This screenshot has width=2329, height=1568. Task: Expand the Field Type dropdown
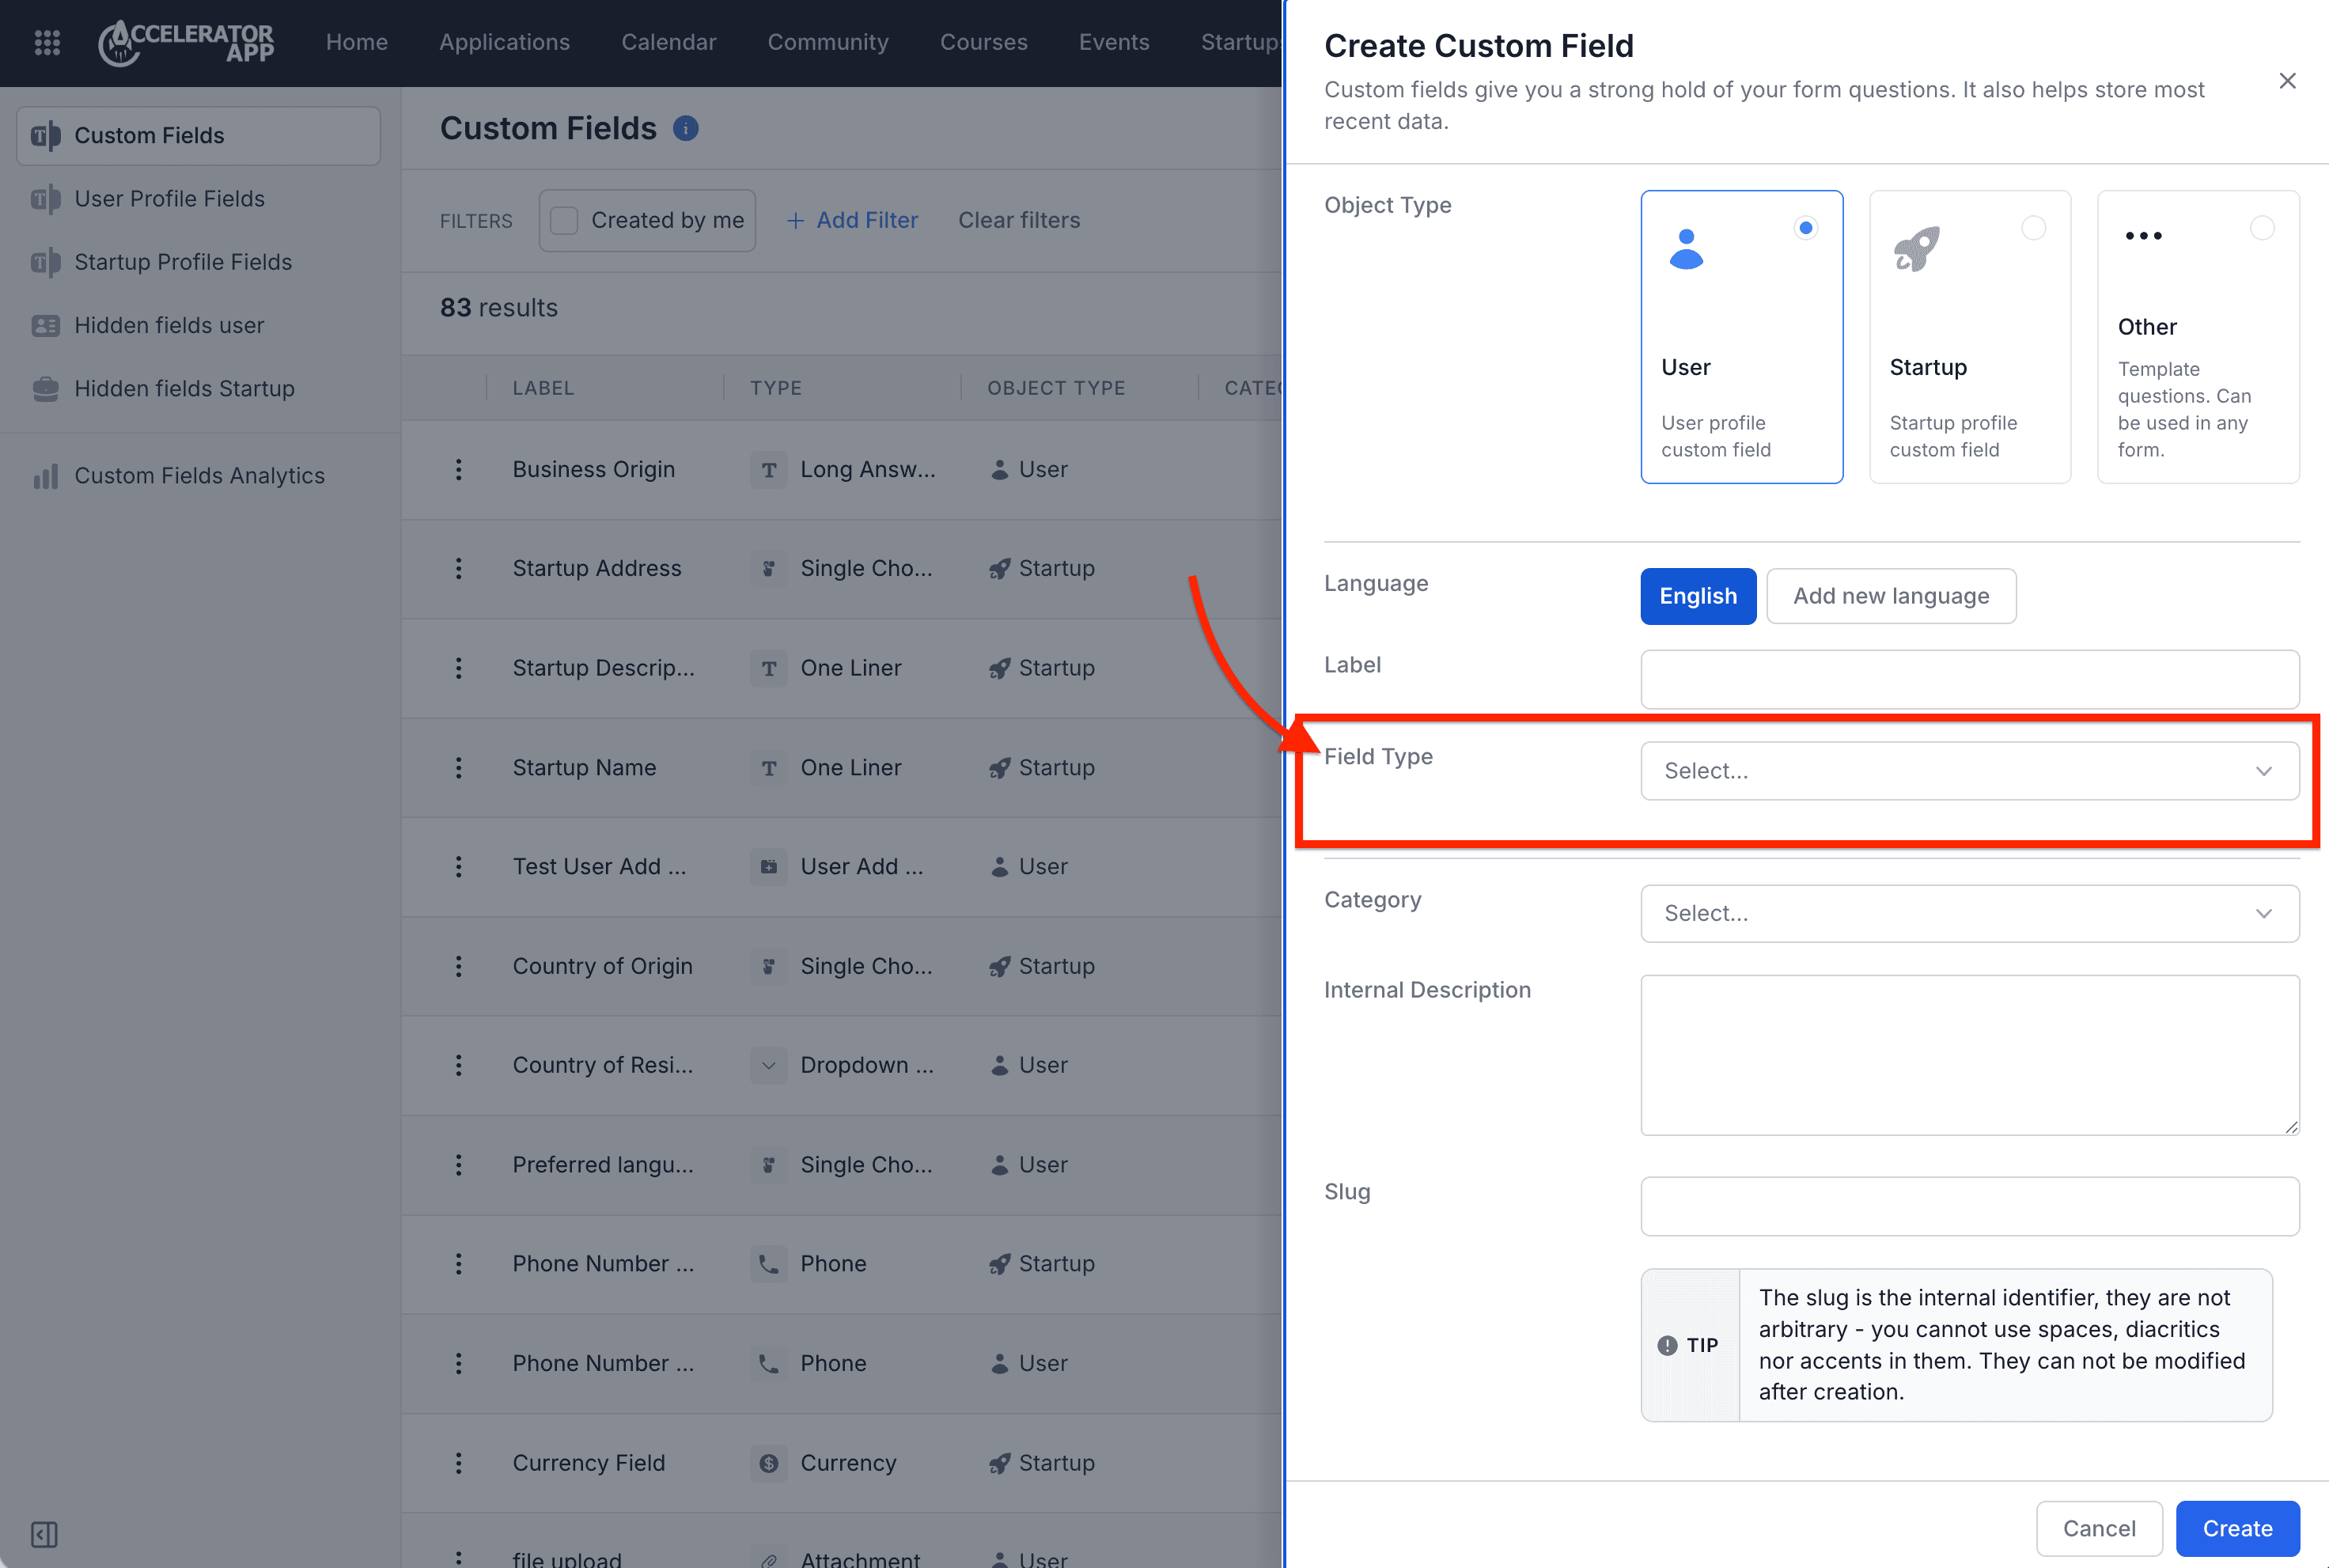1969,771
